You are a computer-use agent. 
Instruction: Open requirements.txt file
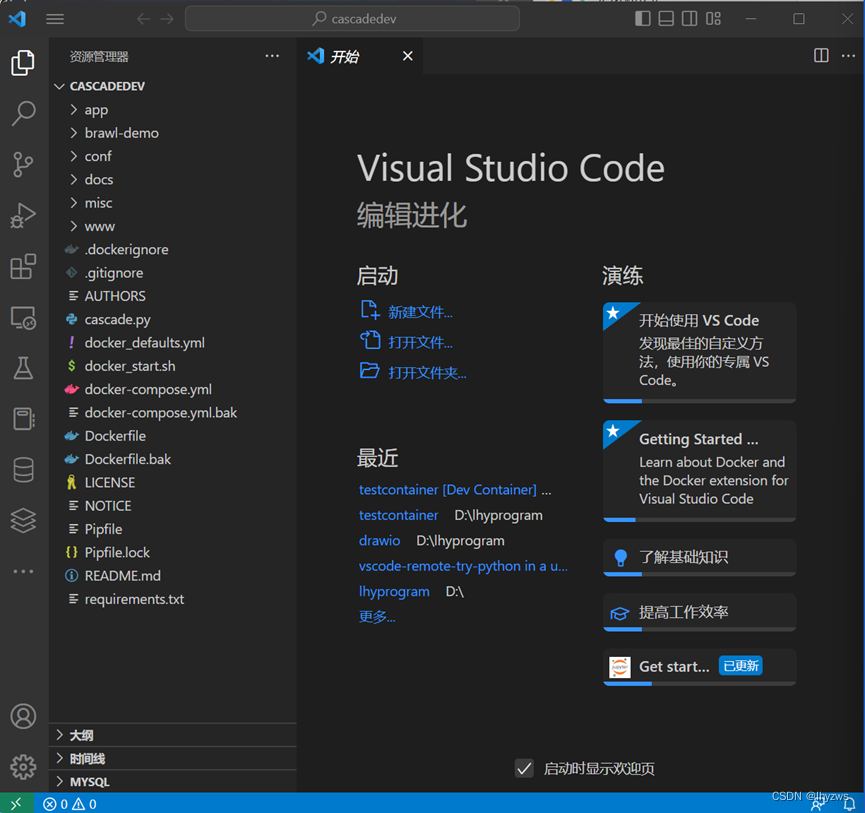coord(173,599)
